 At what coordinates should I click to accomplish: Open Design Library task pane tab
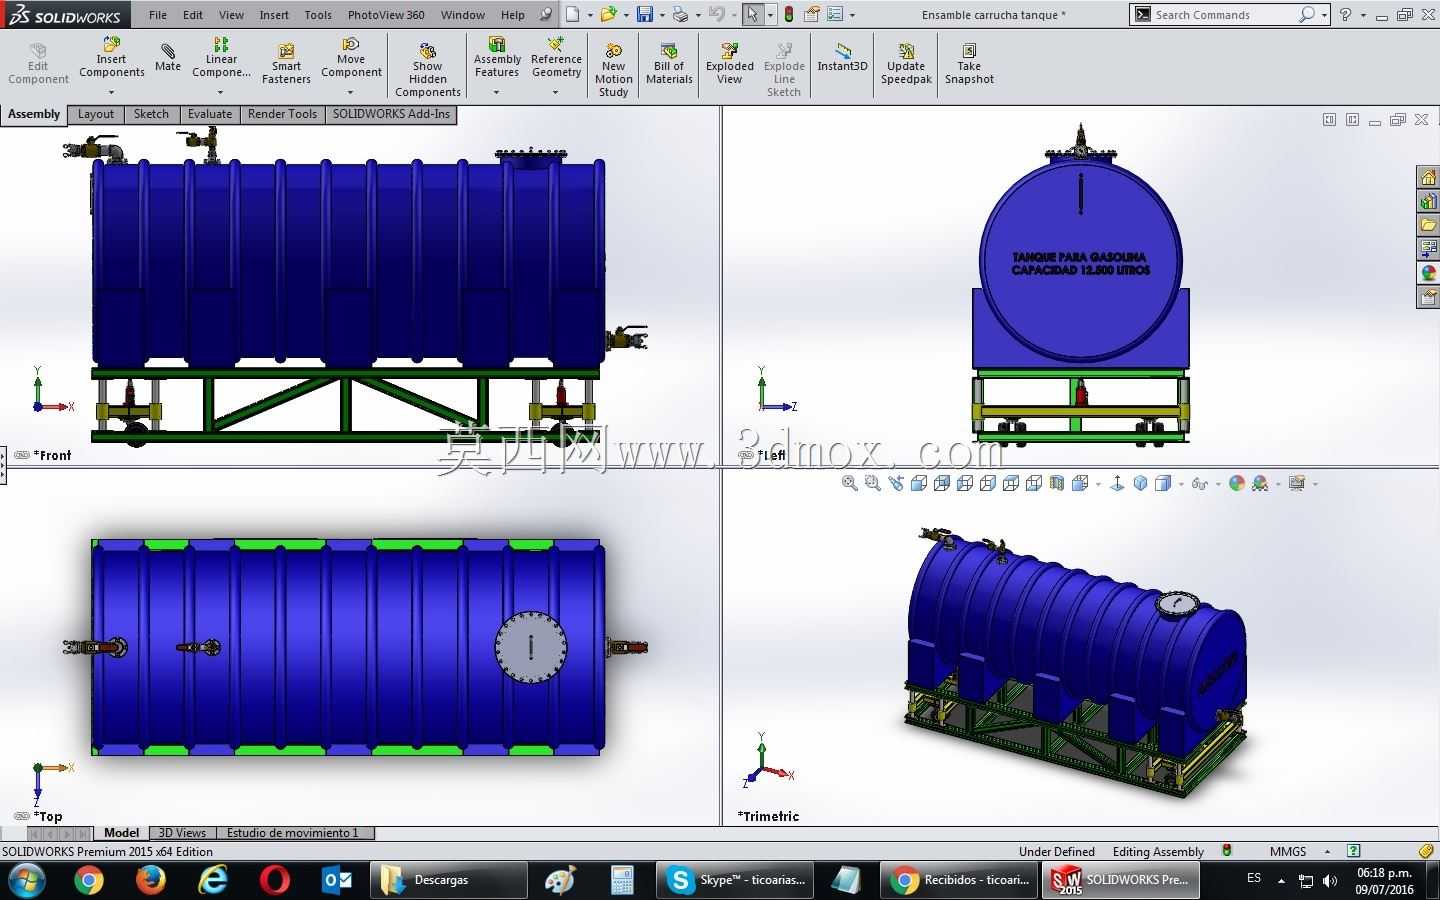1428,201
